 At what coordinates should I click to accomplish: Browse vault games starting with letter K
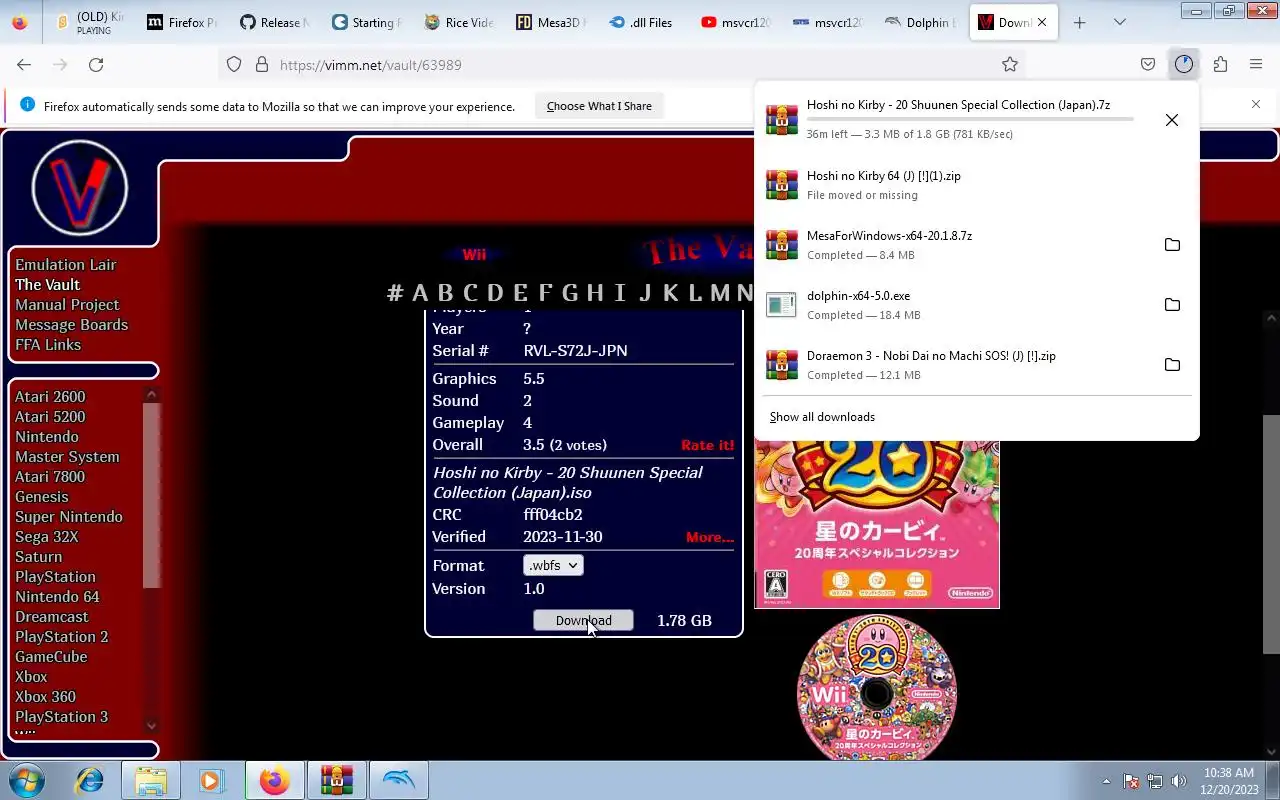click(671, 293)
